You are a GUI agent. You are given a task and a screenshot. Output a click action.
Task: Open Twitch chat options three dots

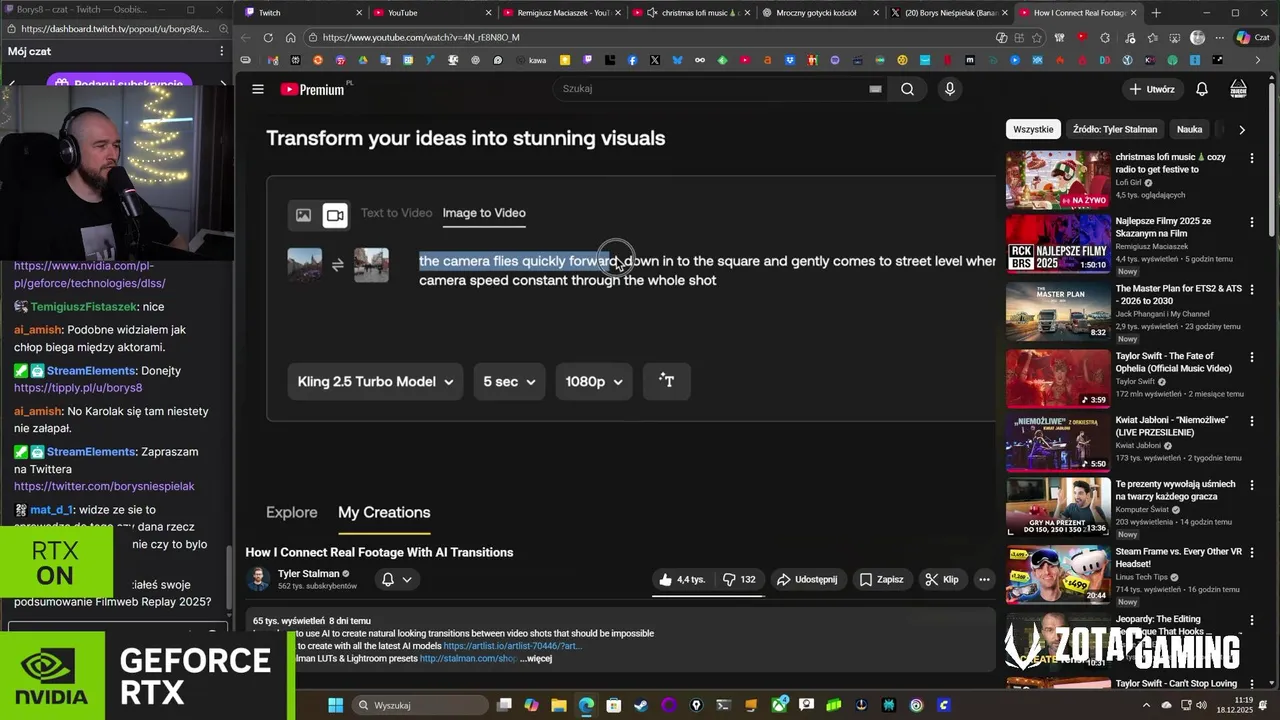coord(222,51)
